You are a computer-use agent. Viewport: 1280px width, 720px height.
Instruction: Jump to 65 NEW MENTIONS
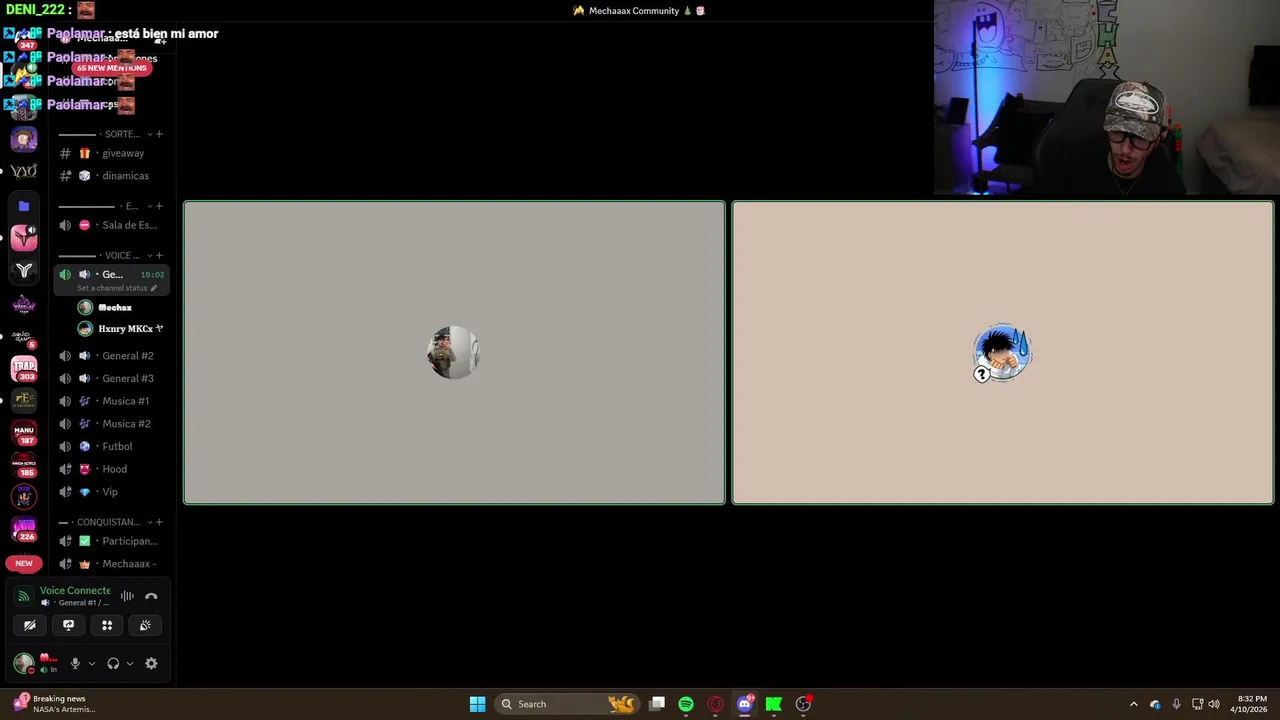point(111,68)
